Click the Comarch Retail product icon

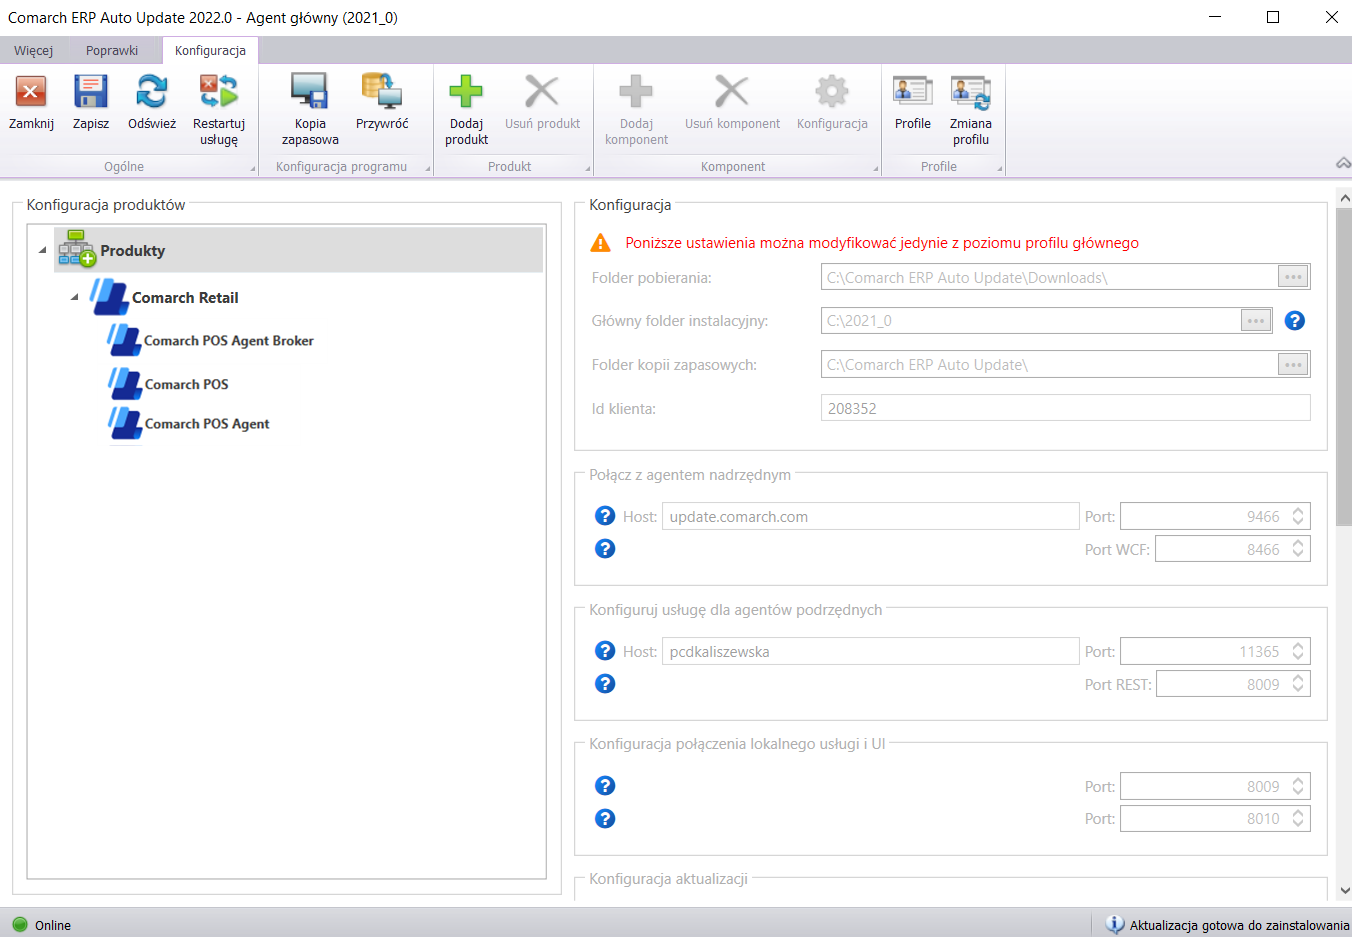[x=109, y=297]
